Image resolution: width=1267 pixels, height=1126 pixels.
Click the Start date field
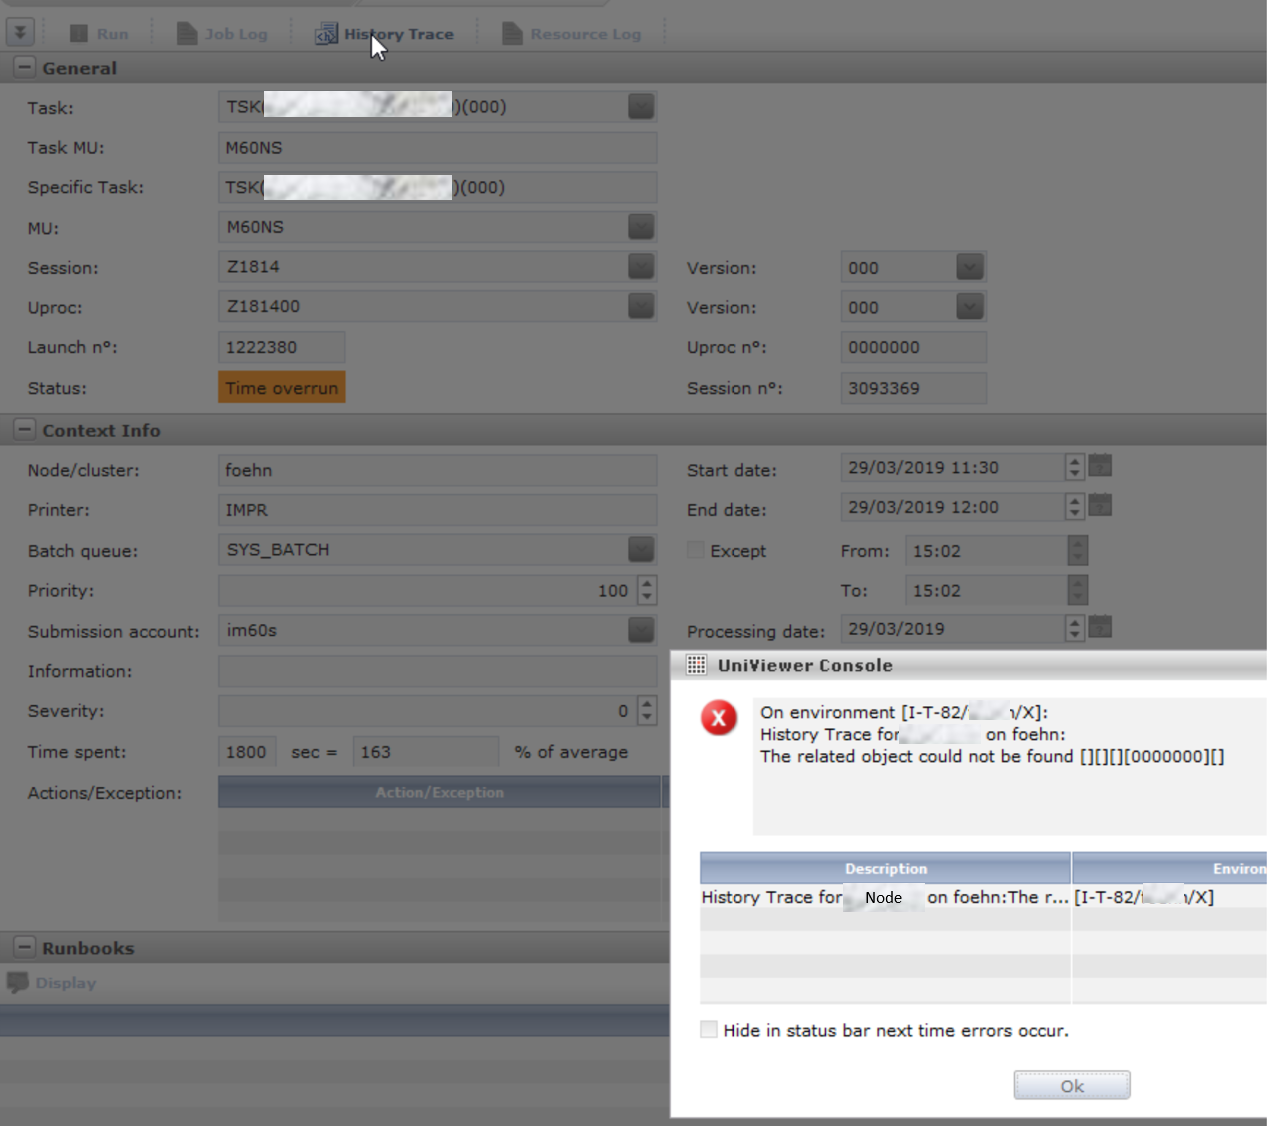[952, 467]
